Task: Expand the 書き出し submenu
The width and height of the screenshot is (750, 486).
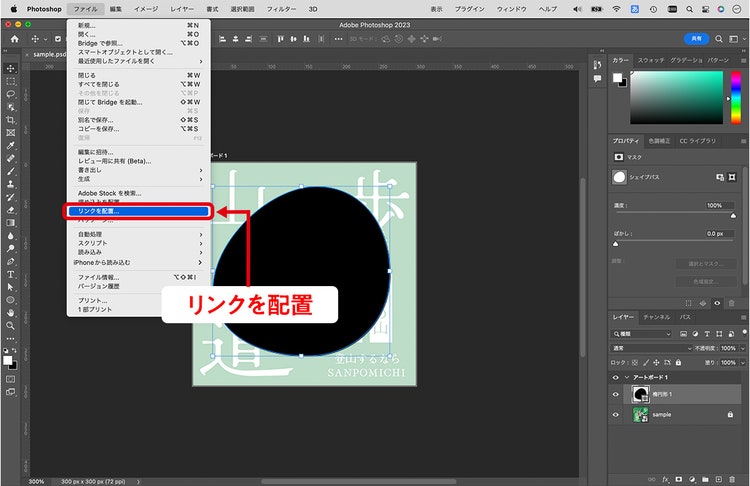Action: point(139,170)
